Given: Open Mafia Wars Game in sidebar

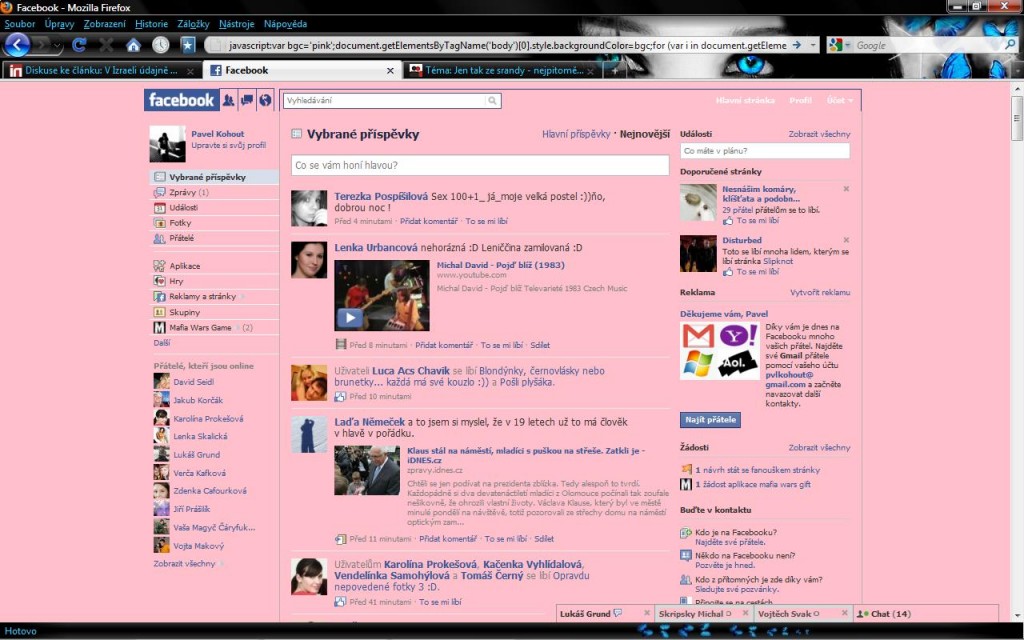Looking at the screenshot, I should (200, 328).
